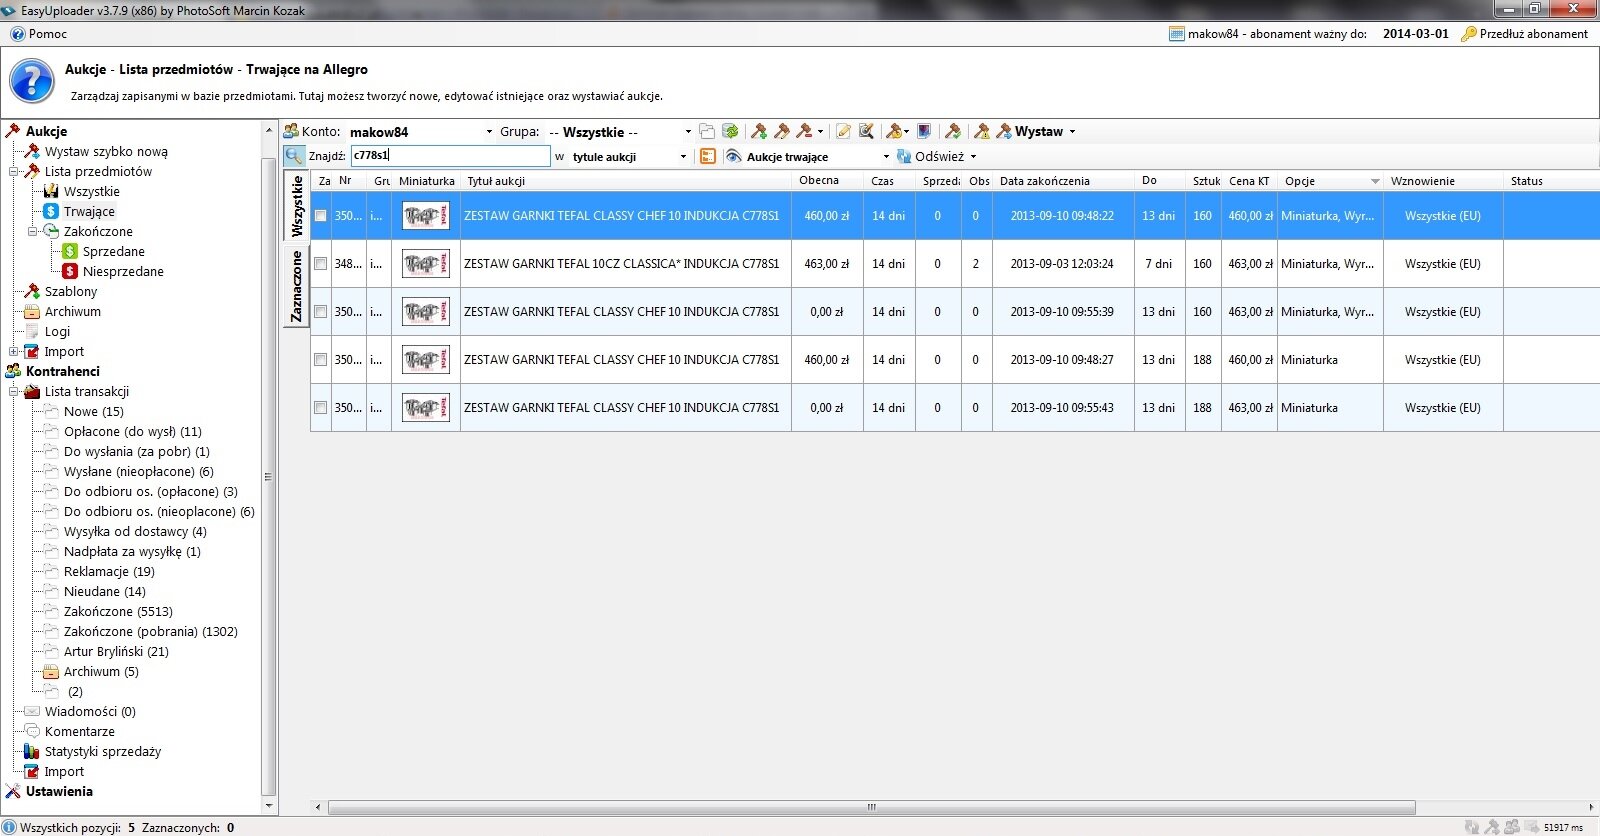
Task: Click the Statystyki sprzedaży chart icon
Action: tap(31, 752)
